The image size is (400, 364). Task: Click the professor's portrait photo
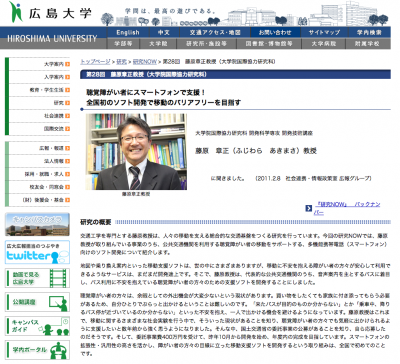136,152
